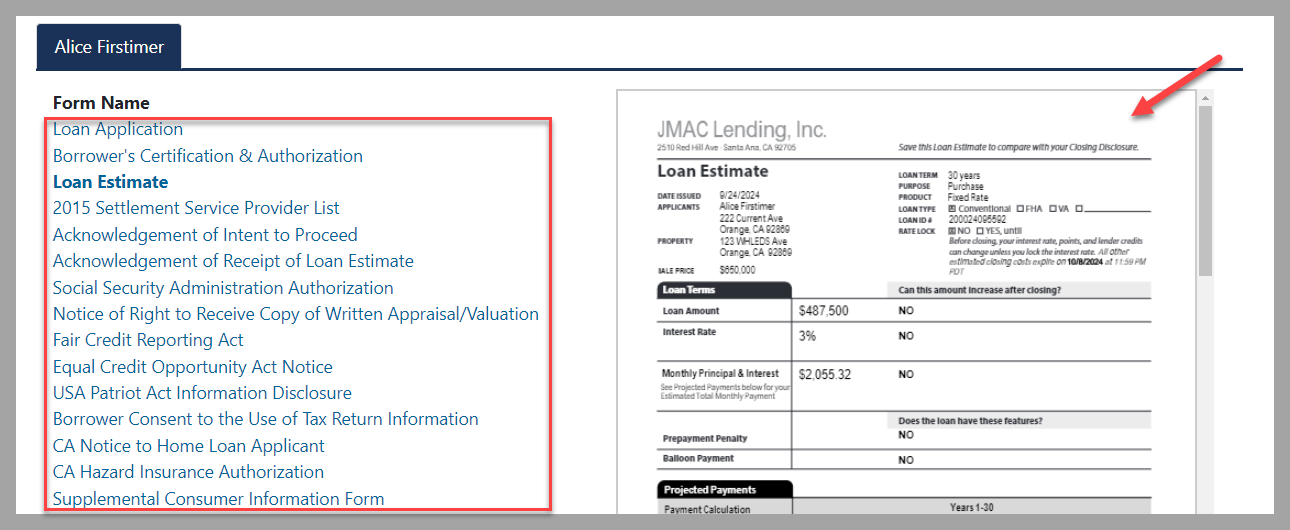Select the Alice Firstimer tab
Screen dimensions: 1290x530
tap(109, 47)
